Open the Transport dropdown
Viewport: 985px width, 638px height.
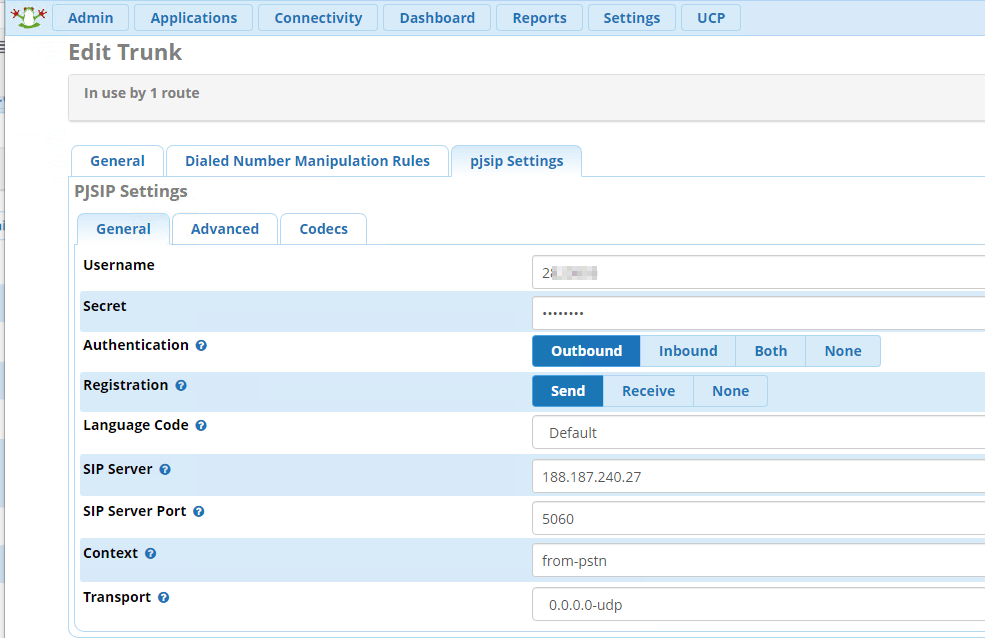pos(758,605)
